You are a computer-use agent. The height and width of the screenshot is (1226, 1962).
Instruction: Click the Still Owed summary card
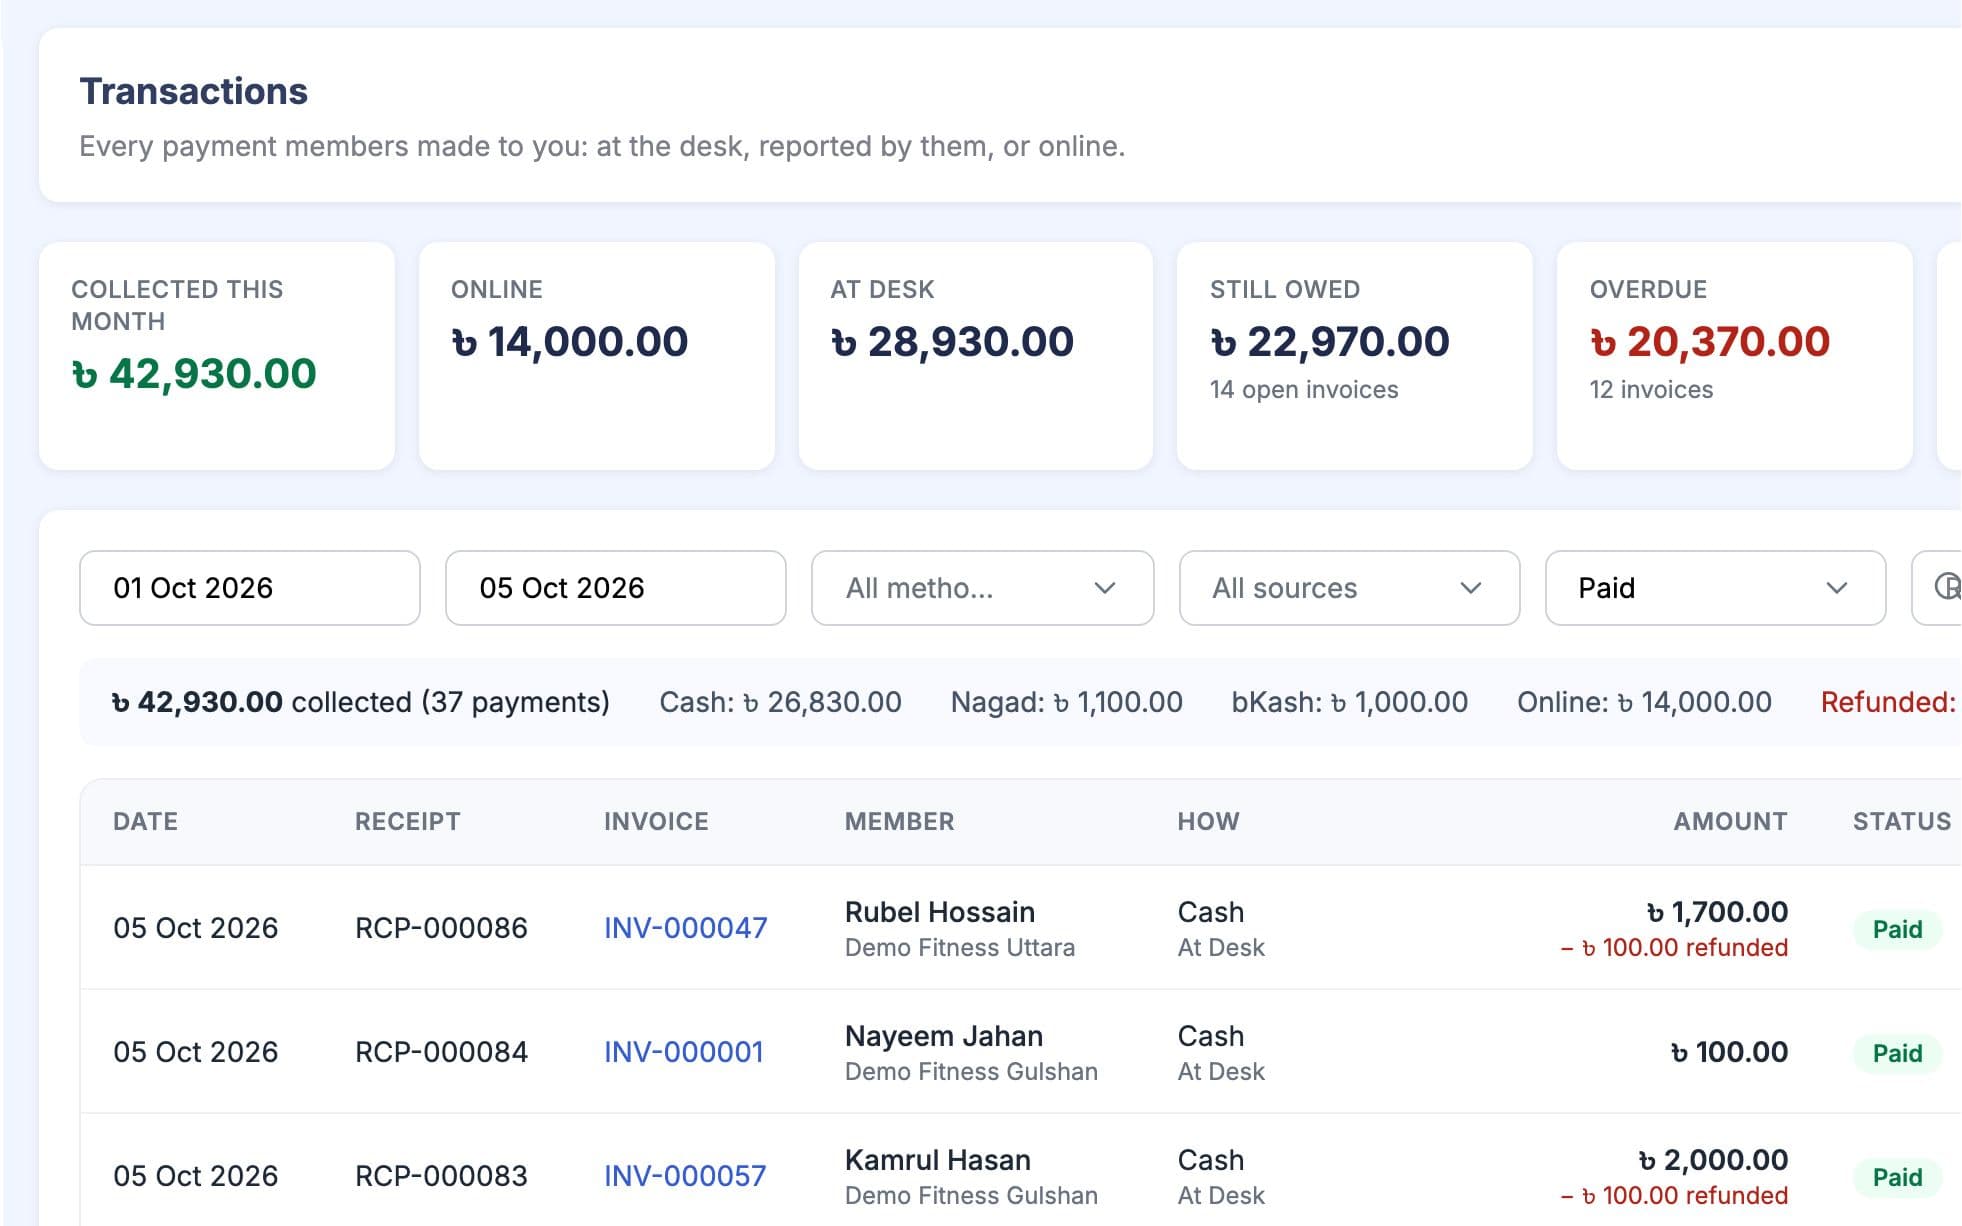(x=1355, y=356)
